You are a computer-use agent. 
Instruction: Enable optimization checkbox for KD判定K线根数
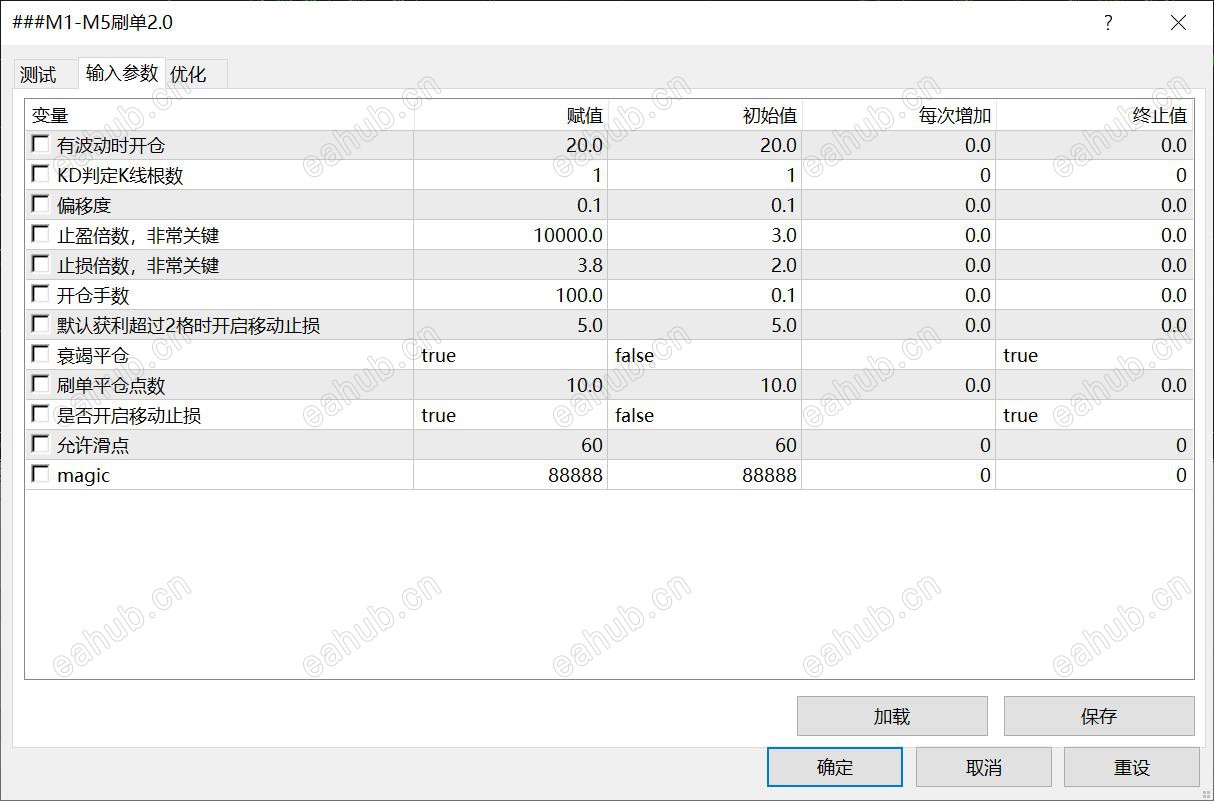click(40, 174)
